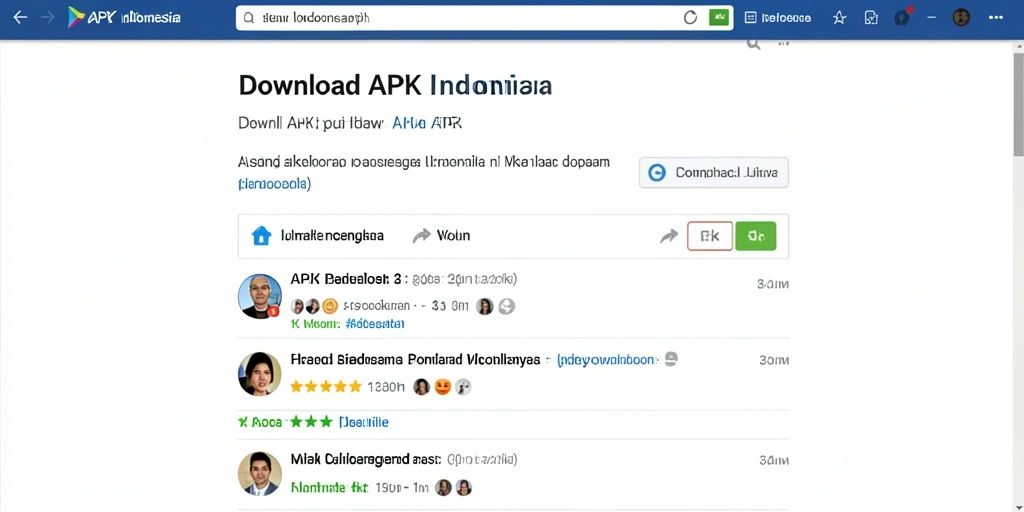Click the page check icon in toolbar

coord(871,18)
